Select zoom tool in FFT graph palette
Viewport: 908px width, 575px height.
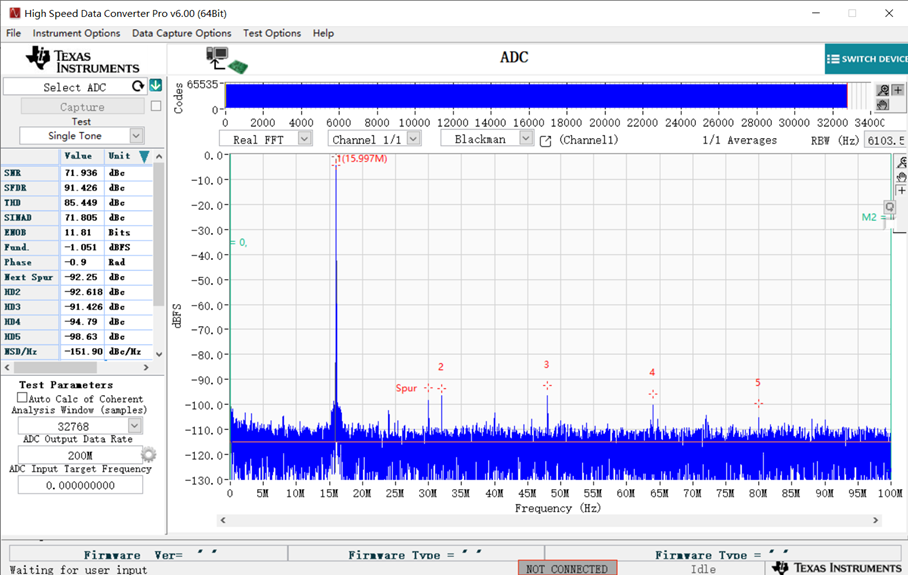tap(901, 163)
